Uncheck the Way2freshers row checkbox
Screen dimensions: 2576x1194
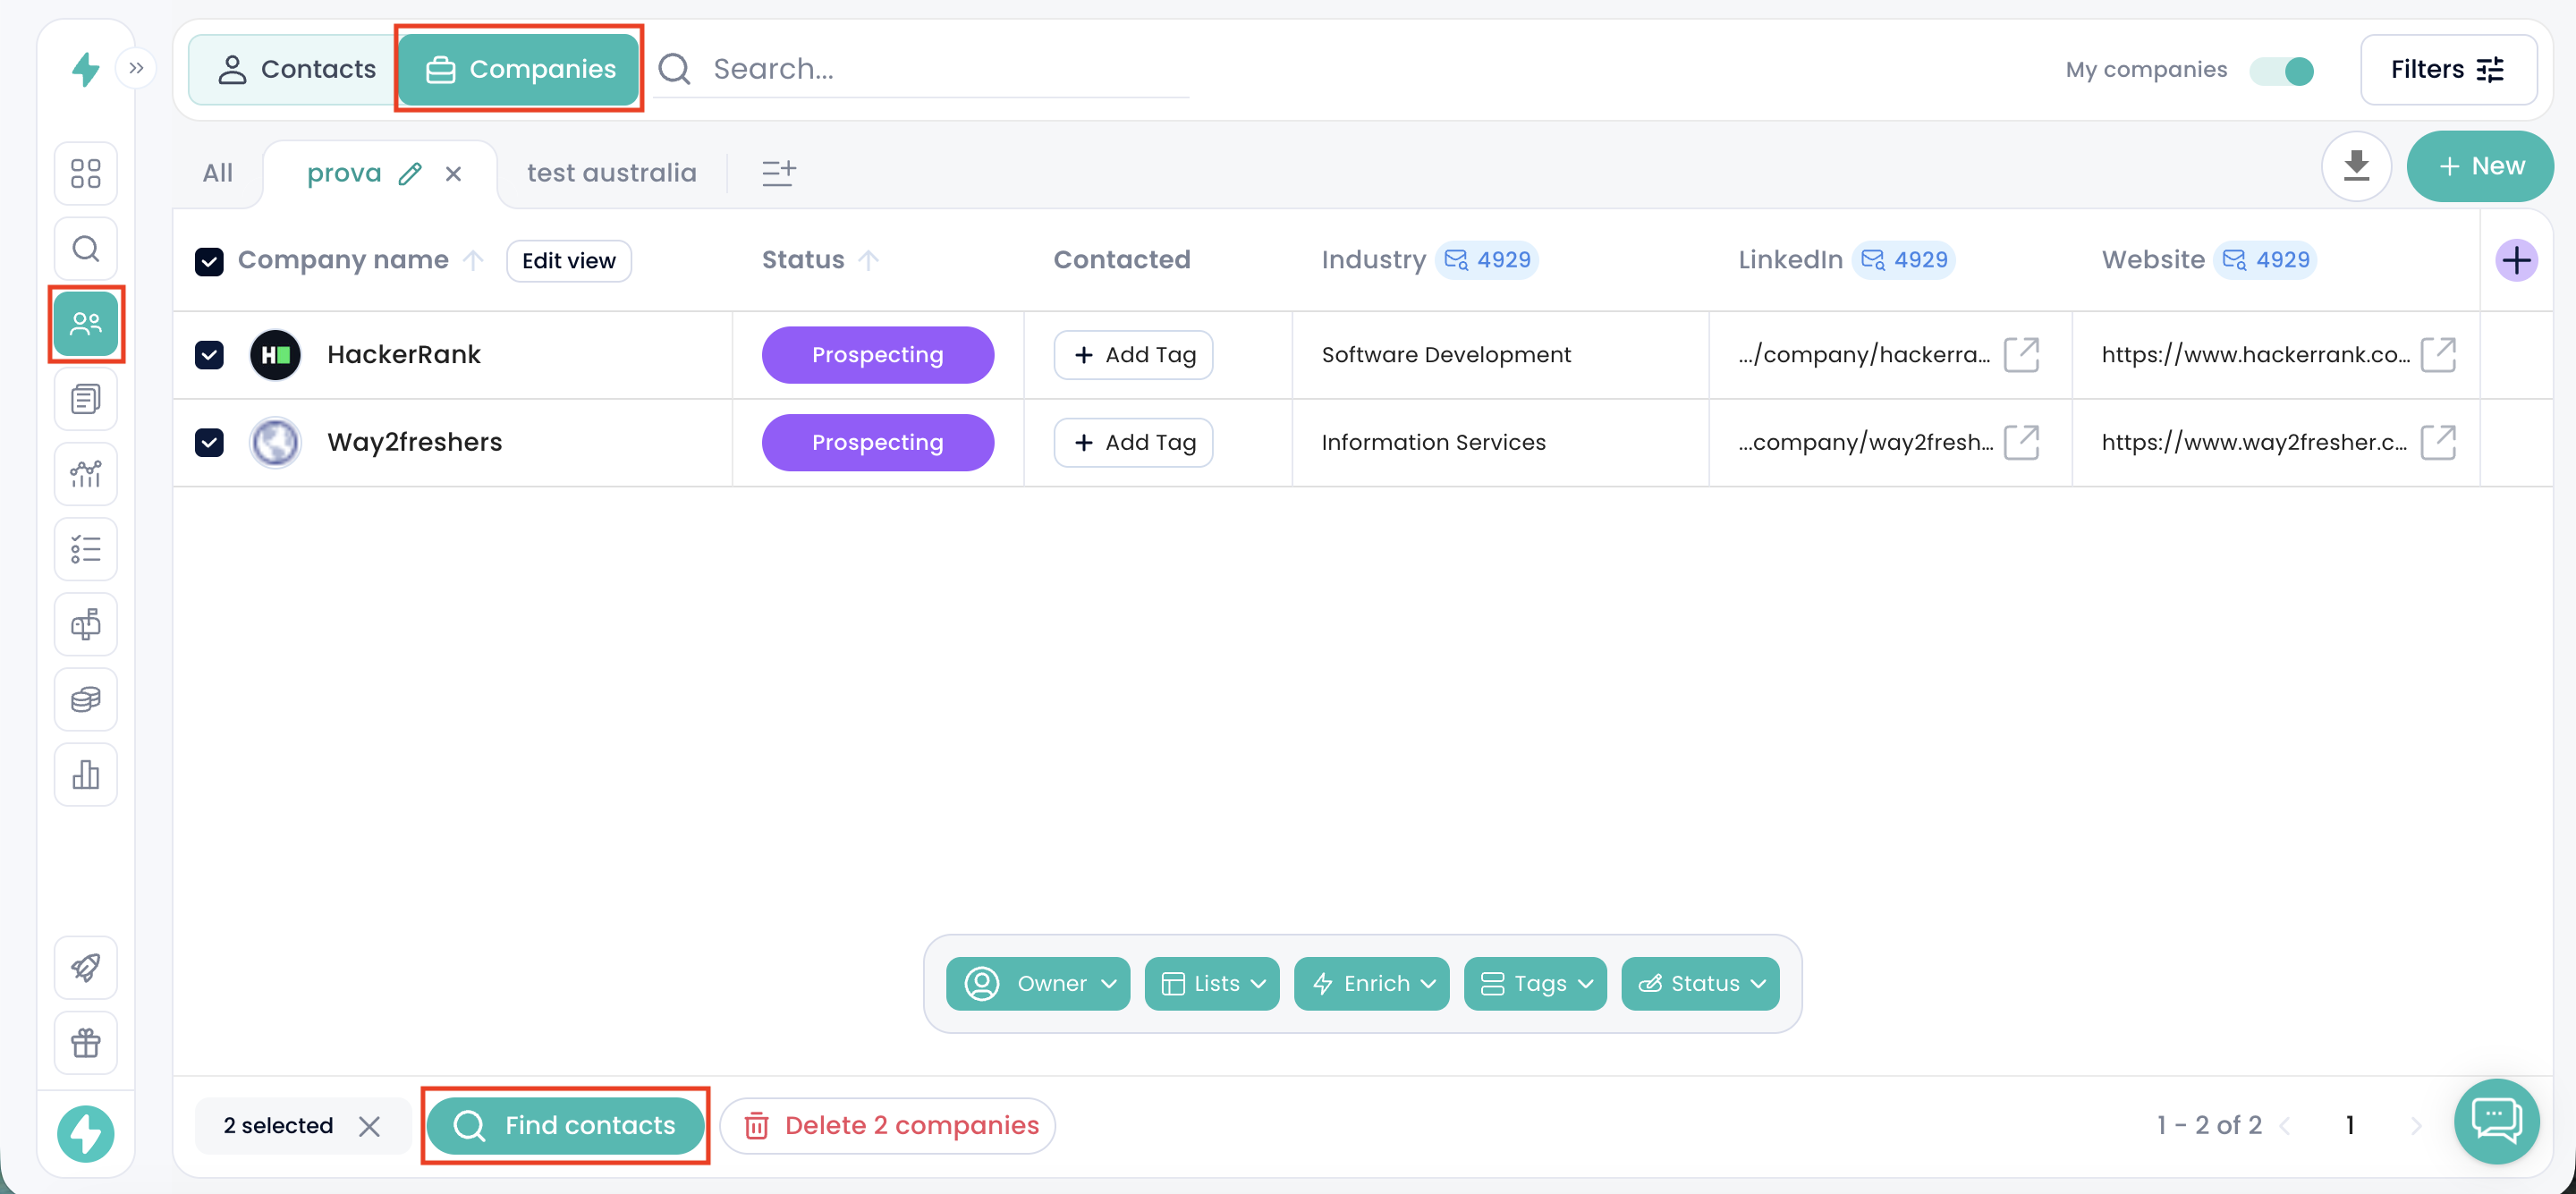click(209, 442)
